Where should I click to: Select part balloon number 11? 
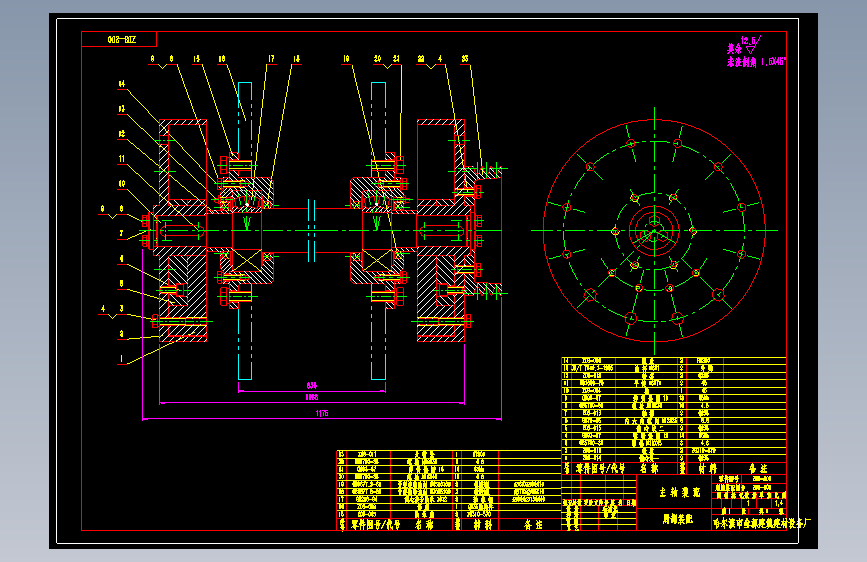click(122, 159)
